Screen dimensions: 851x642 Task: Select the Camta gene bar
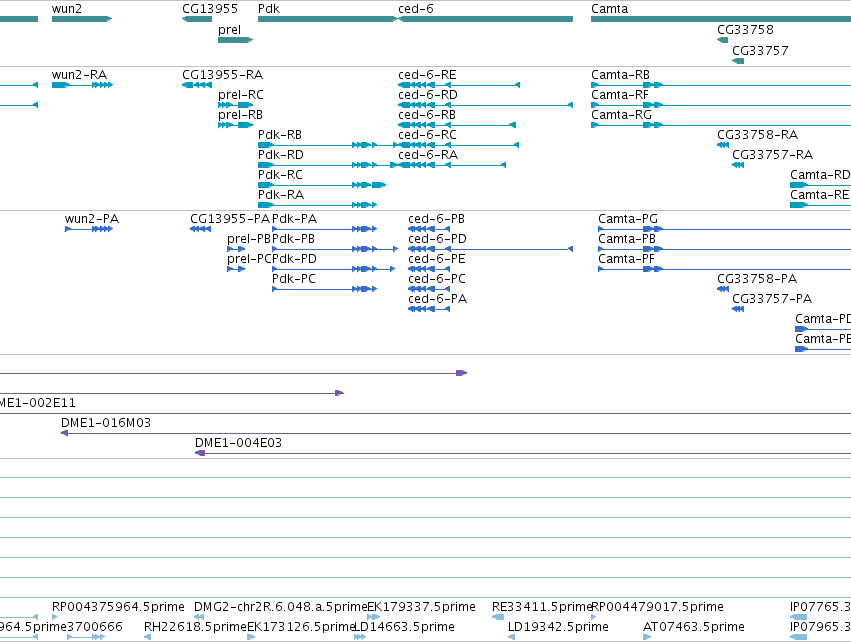[x=721, y=19]
